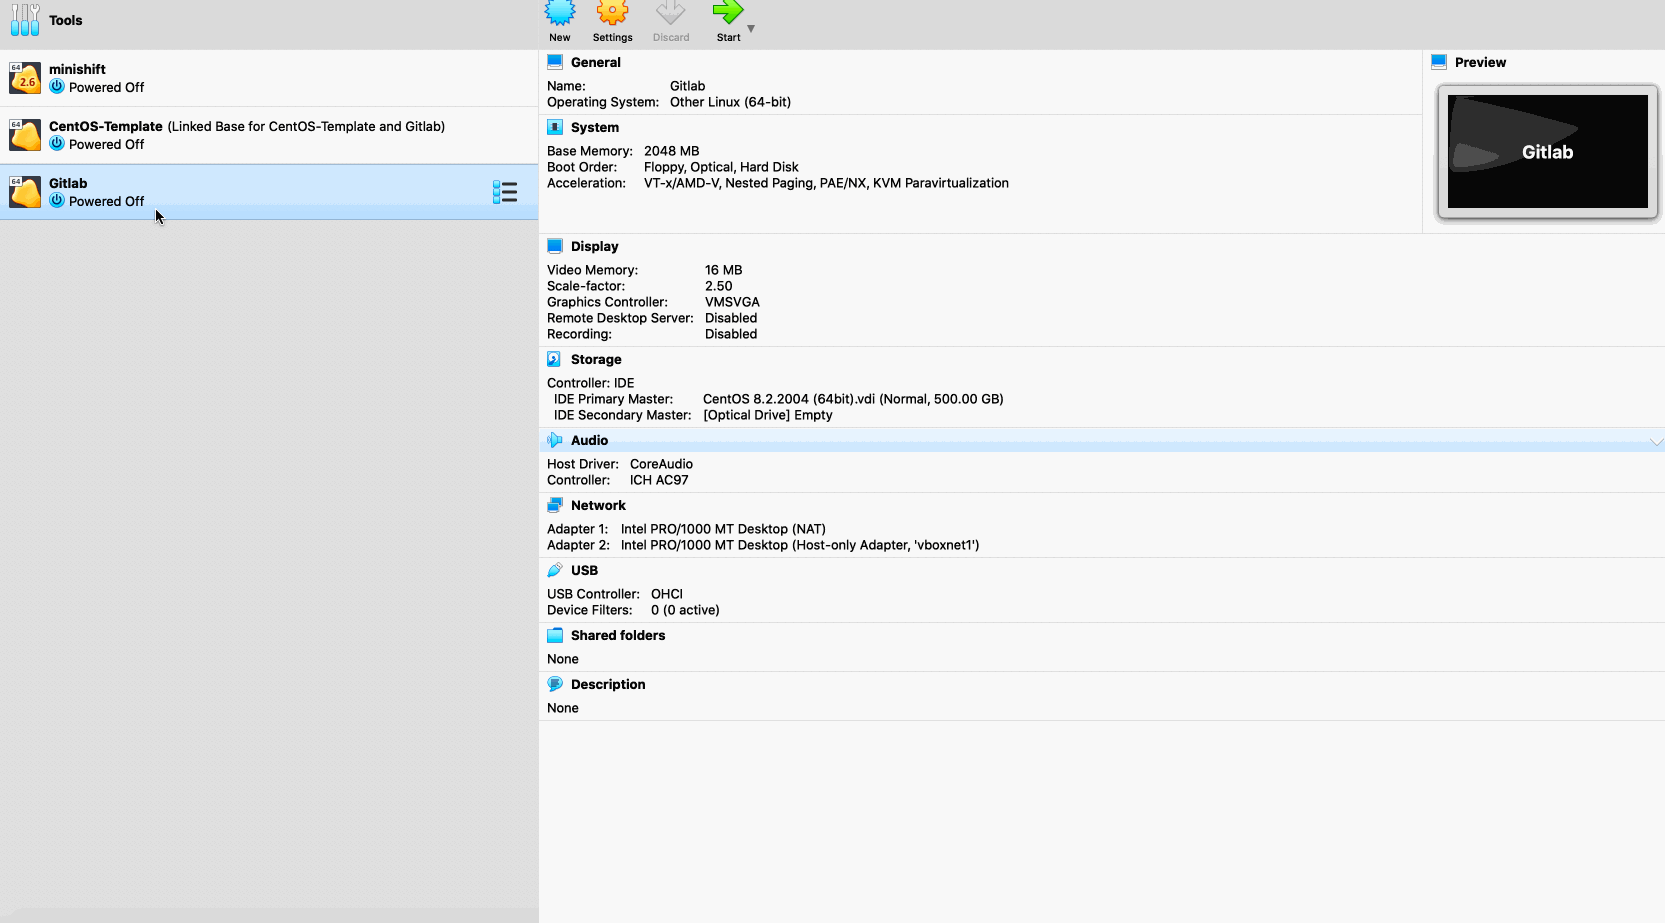Click the Network section adapter icon
Screen dimensions: 1665x923
(556, 505)
